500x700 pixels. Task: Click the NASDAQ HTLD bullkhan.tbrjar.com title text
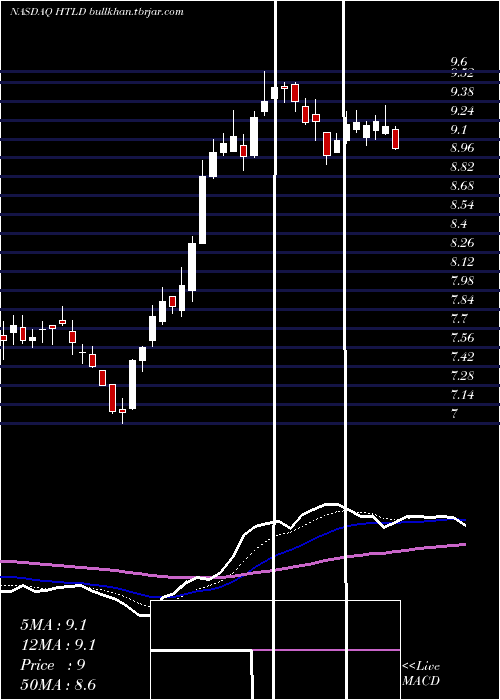pos(96,12)
